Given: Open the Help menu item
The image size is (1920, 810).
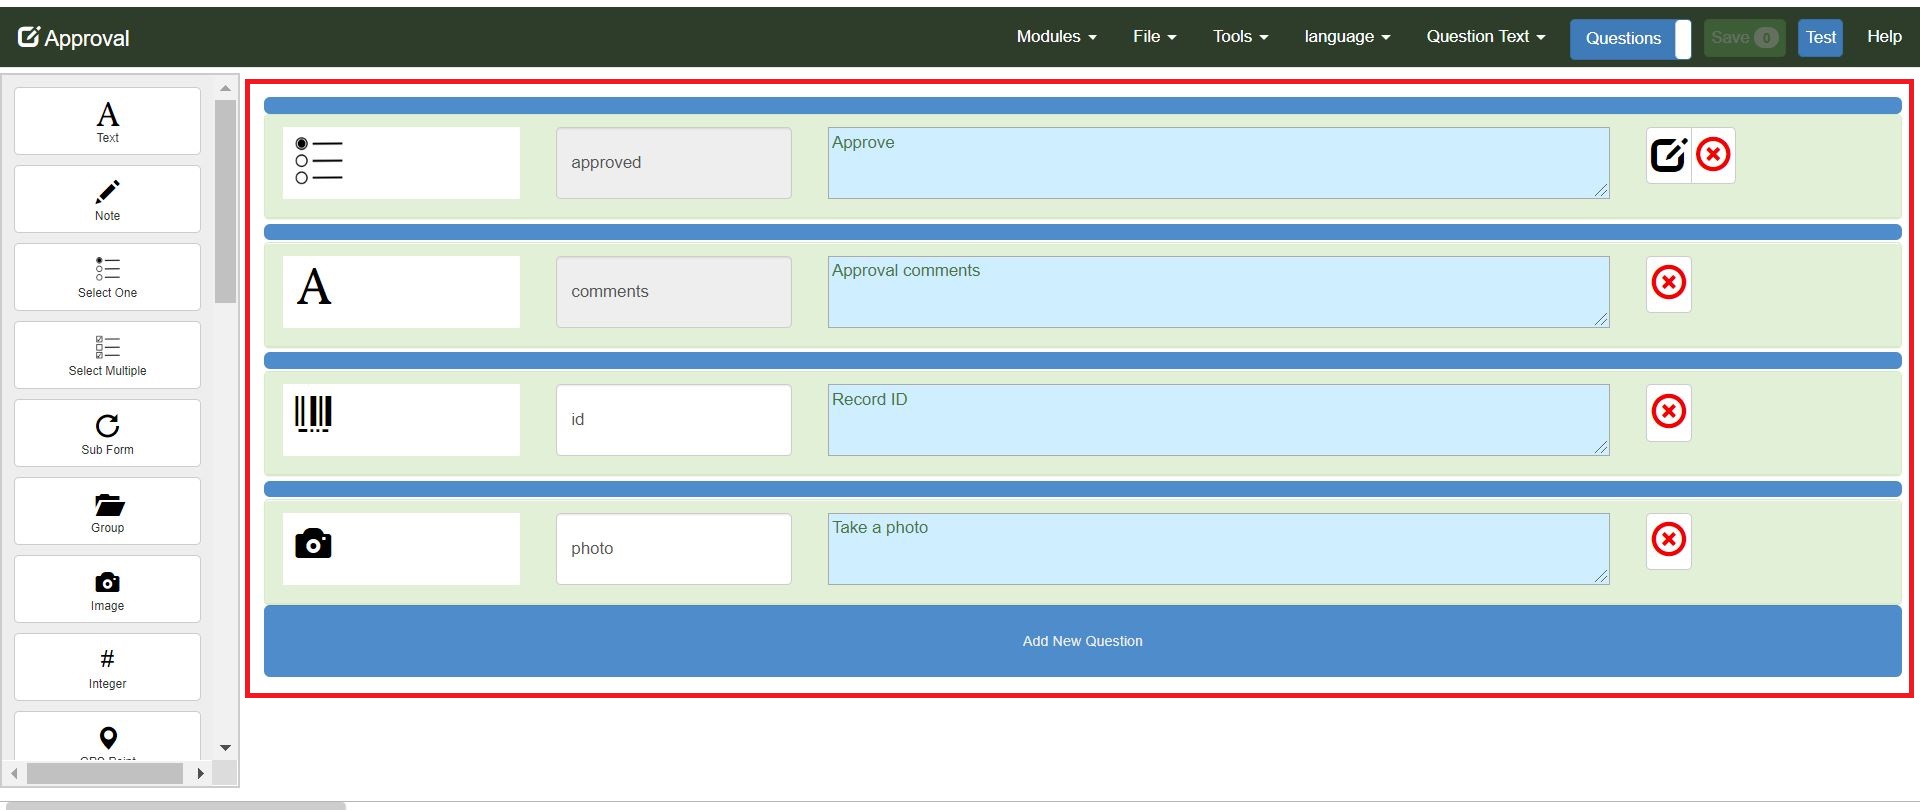Looking at the screenshot, I should pos(1884,37).
